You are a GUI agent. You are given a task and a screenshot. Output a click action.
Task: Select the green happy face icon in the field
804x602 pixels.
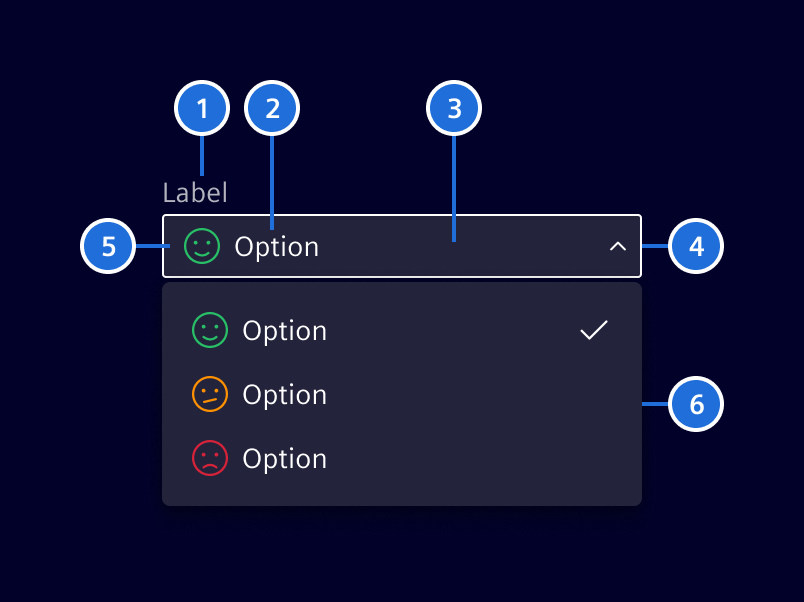coord(203,246)
